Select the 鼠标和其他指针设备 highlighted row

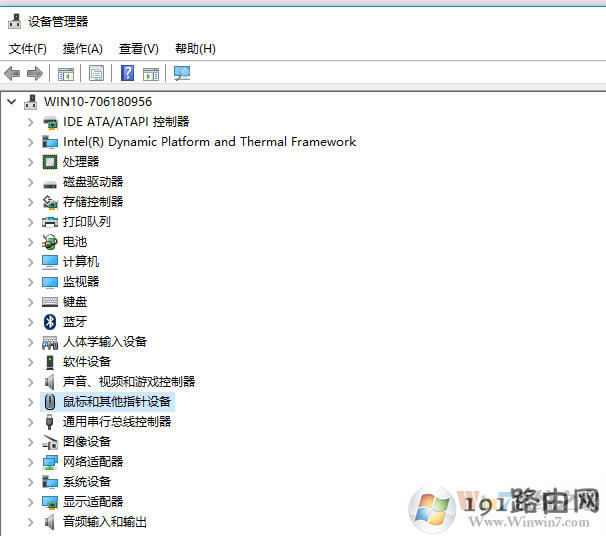click(x=107, y=402)
